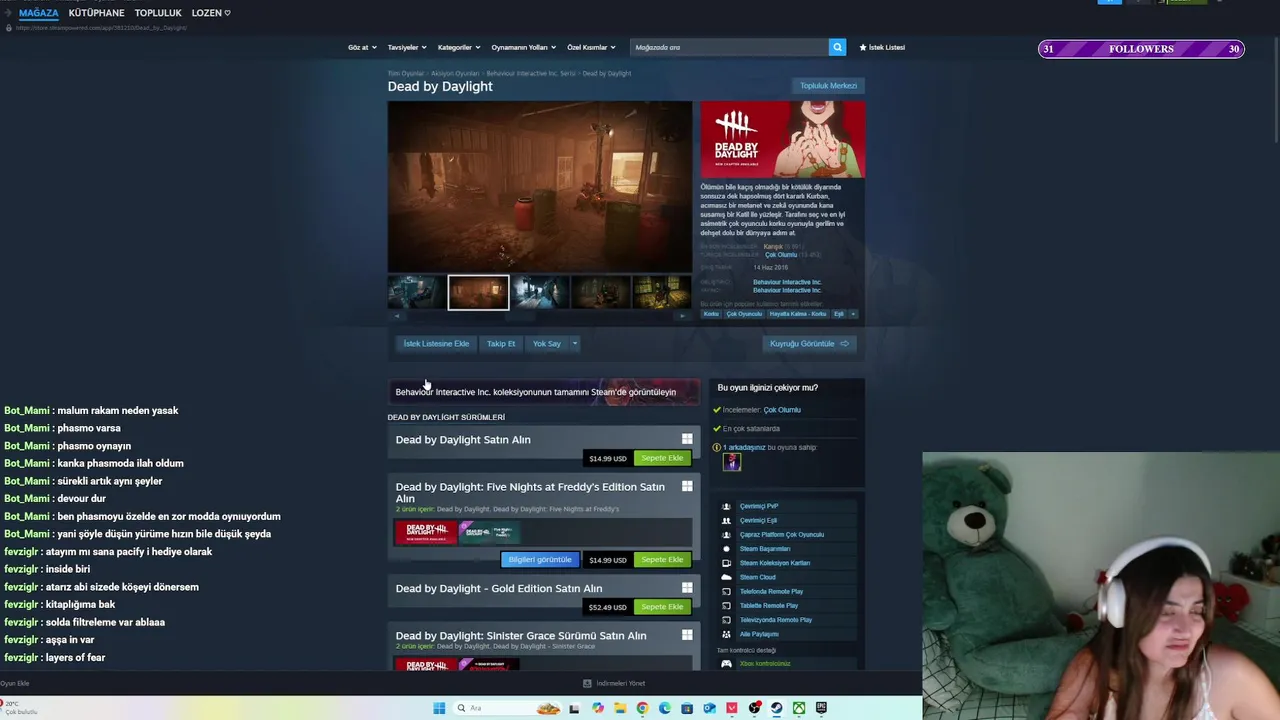Add Dead by Daylight base game to cart
Screen dimensions: 1280x720
662,458
